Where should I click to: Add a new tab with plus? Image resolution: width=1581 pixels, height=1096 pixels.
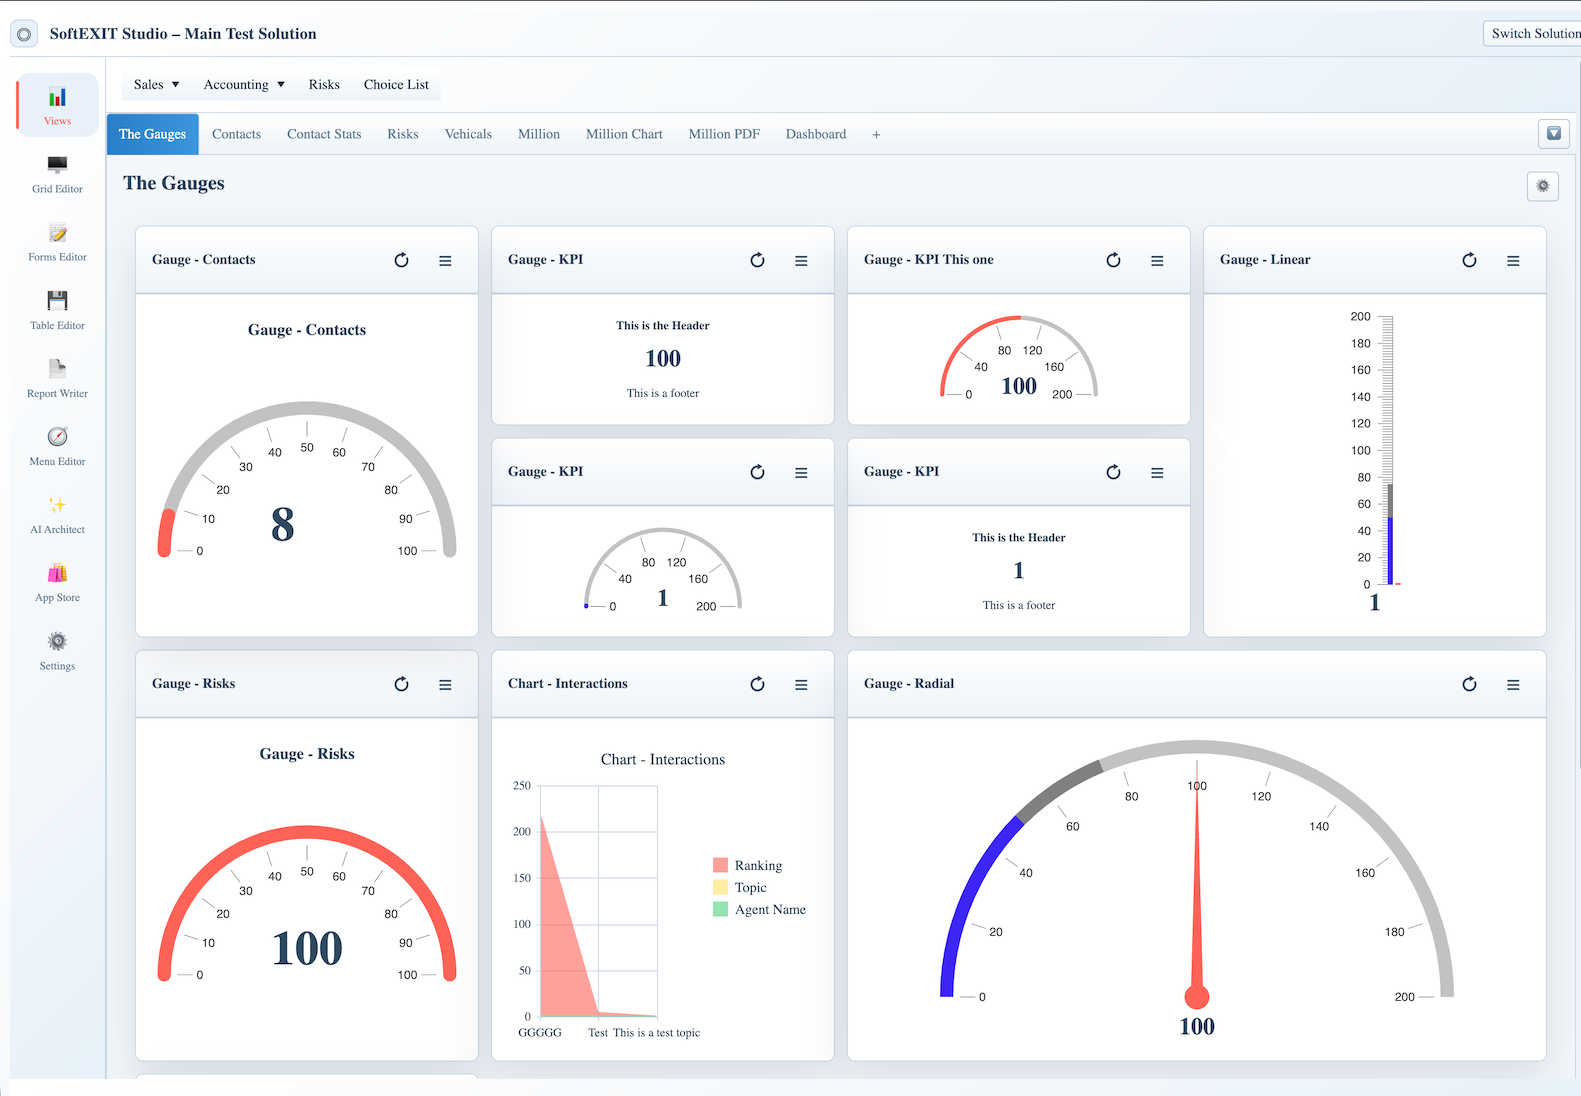click(x=876, y=135)
